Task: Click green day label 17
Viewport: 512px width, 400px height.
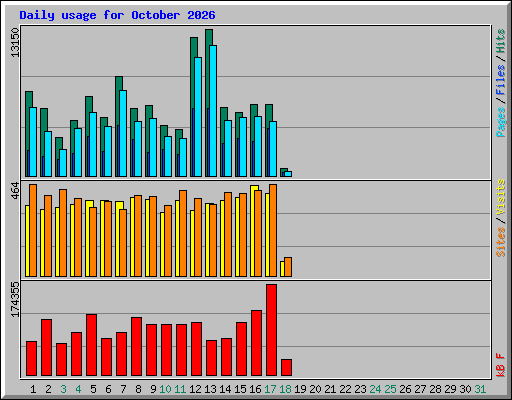Action: (270, 389)
